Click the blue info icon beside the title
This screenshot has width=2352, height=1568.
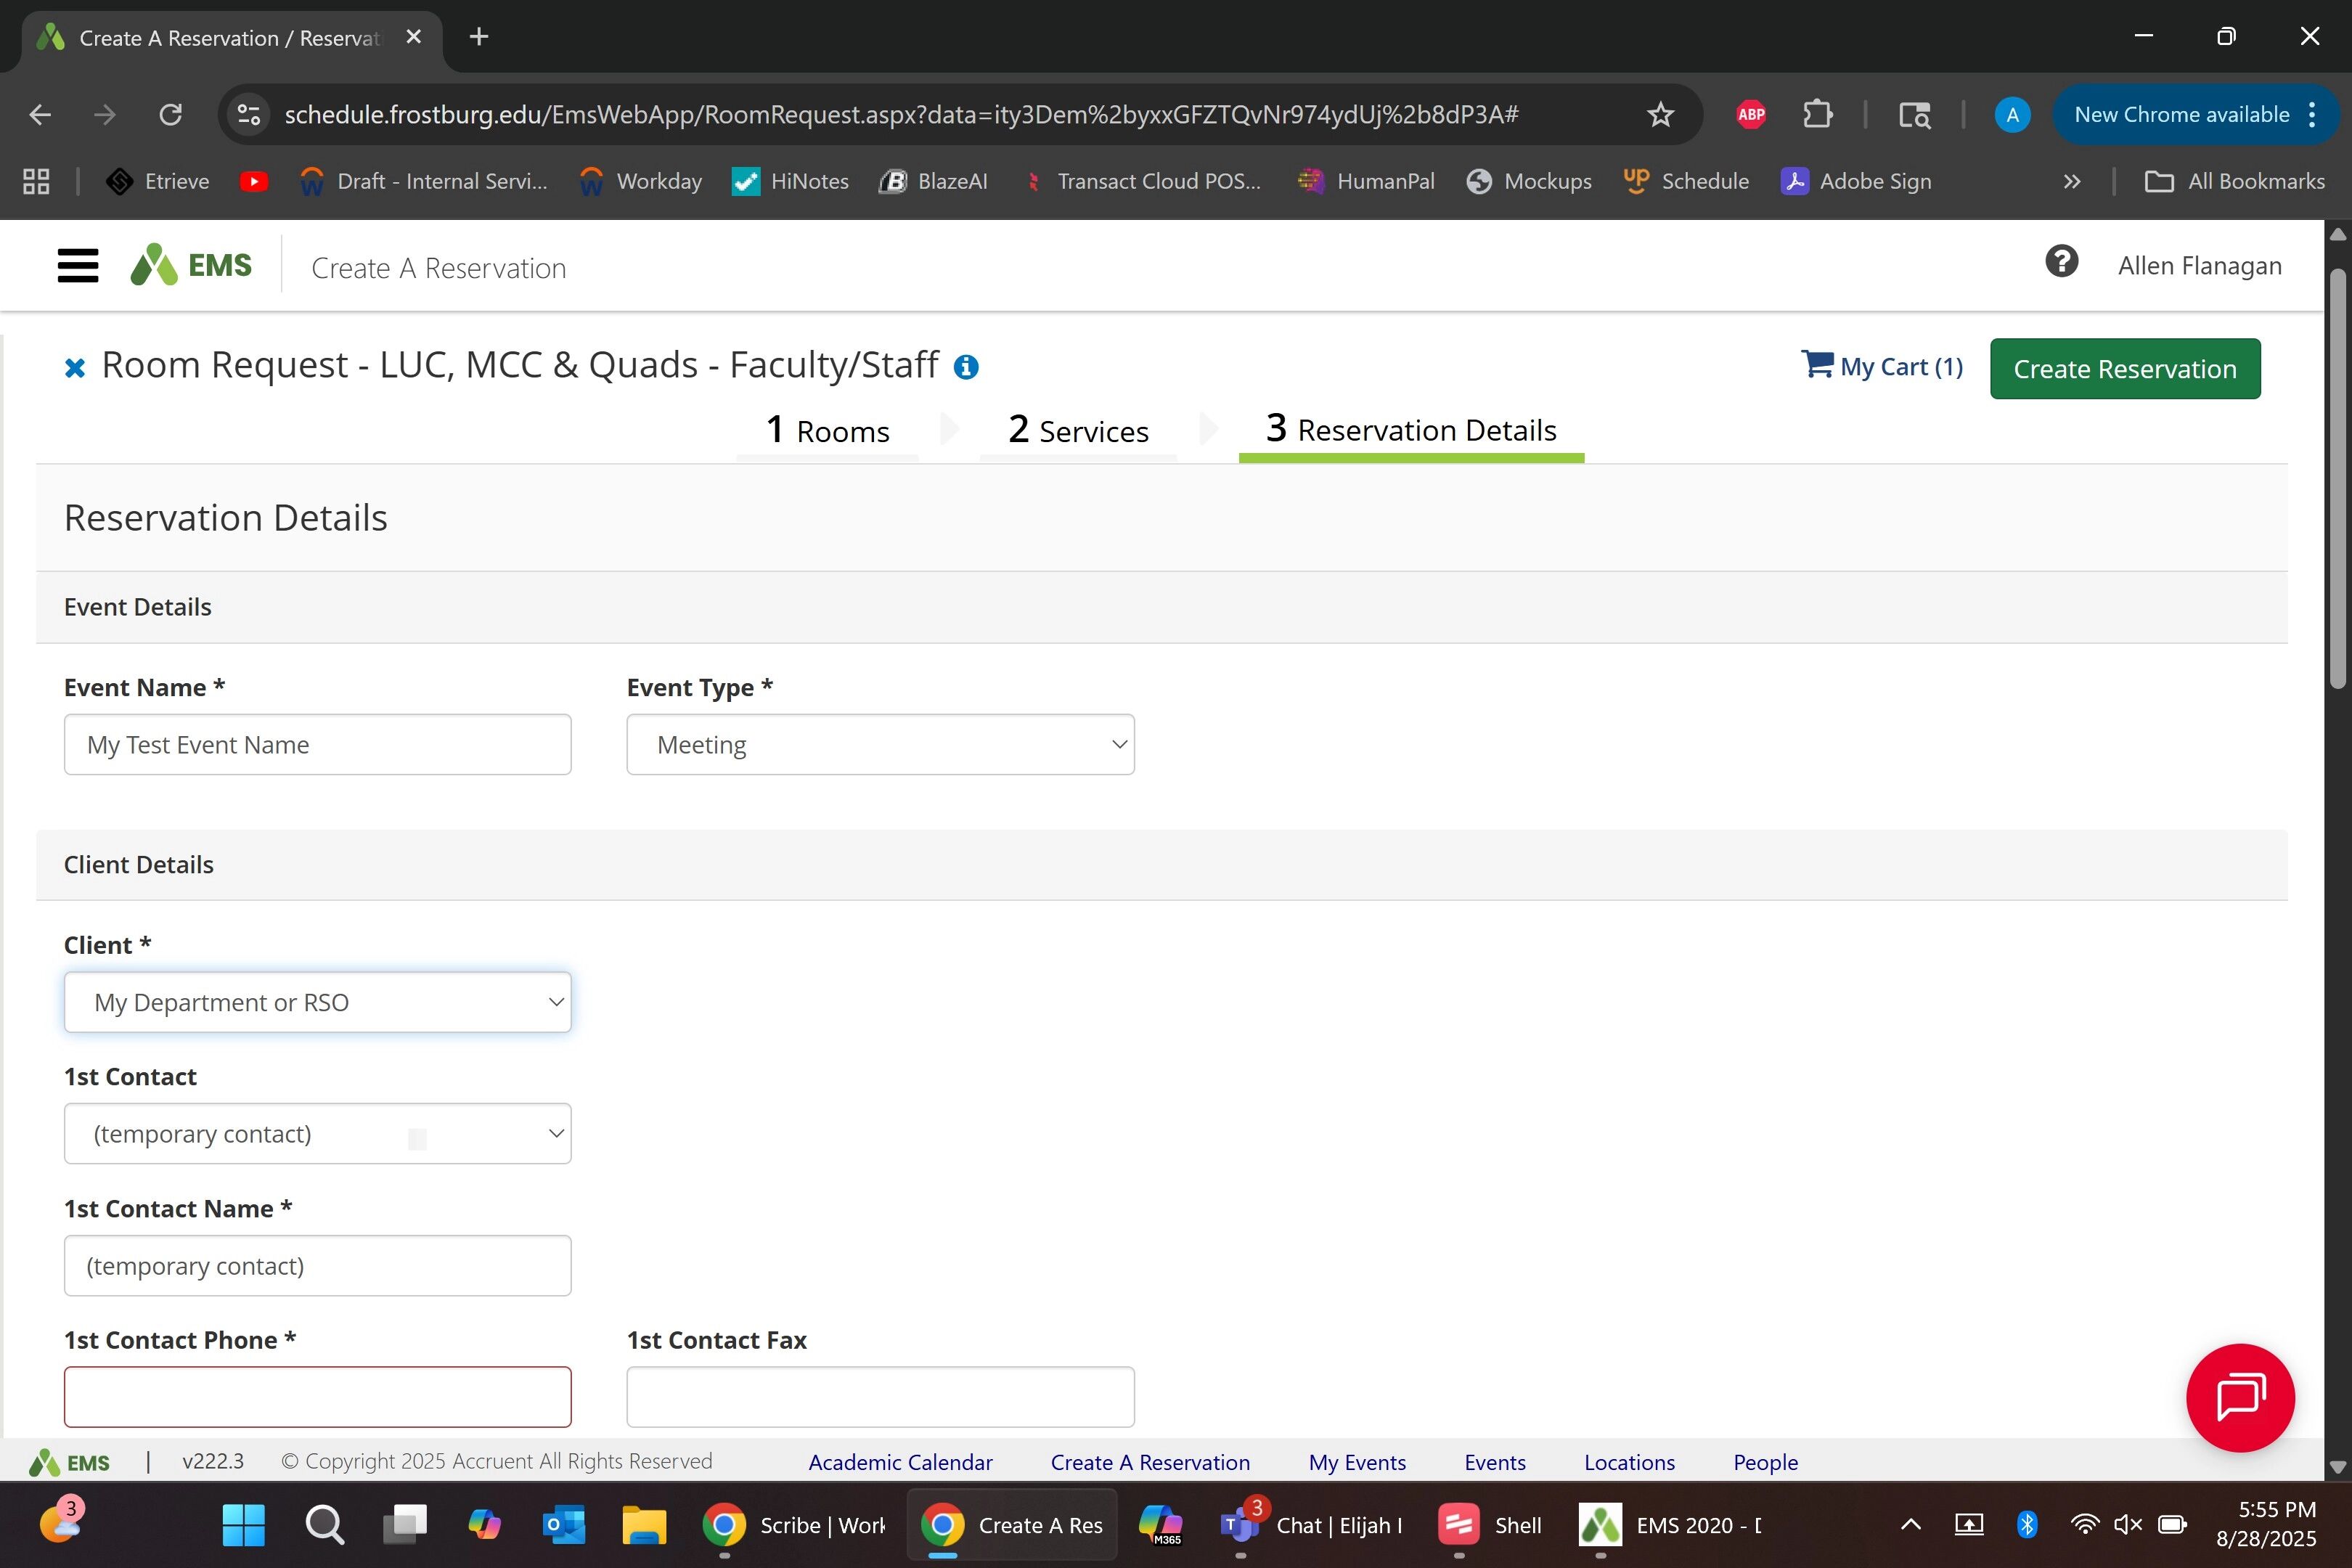pos(965,367)
